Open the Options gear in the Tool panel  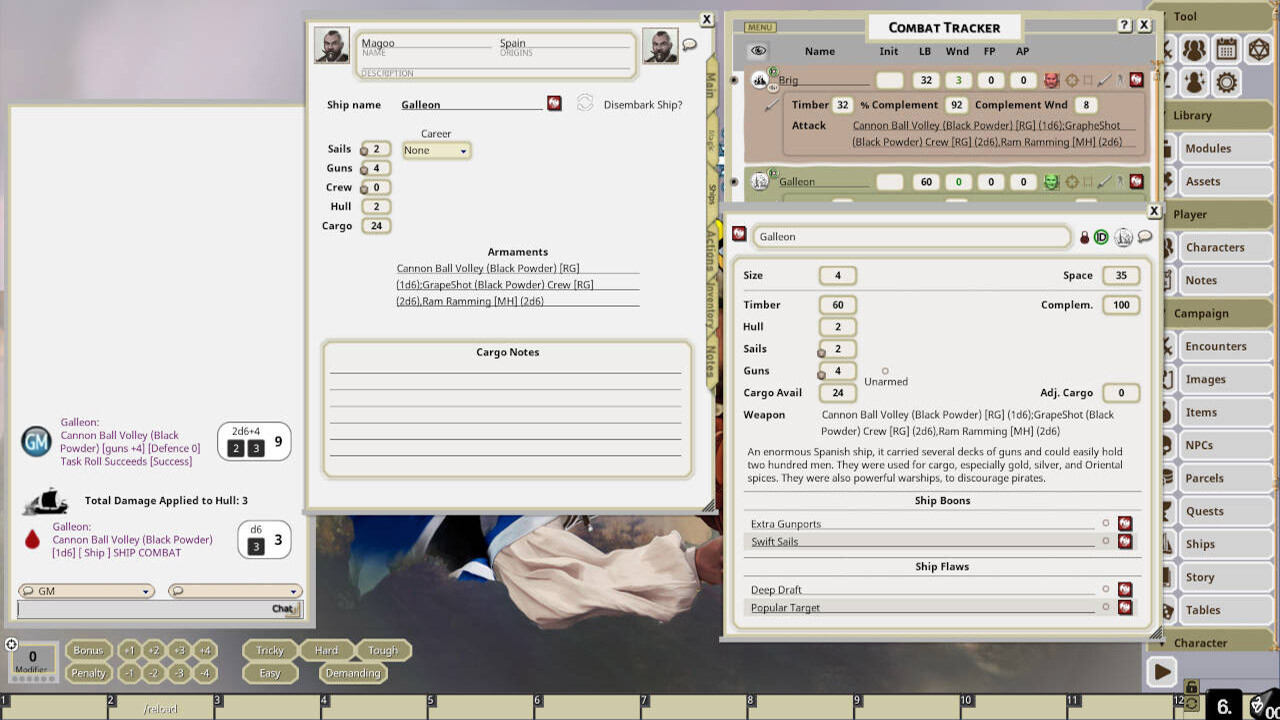[1226, 82]
